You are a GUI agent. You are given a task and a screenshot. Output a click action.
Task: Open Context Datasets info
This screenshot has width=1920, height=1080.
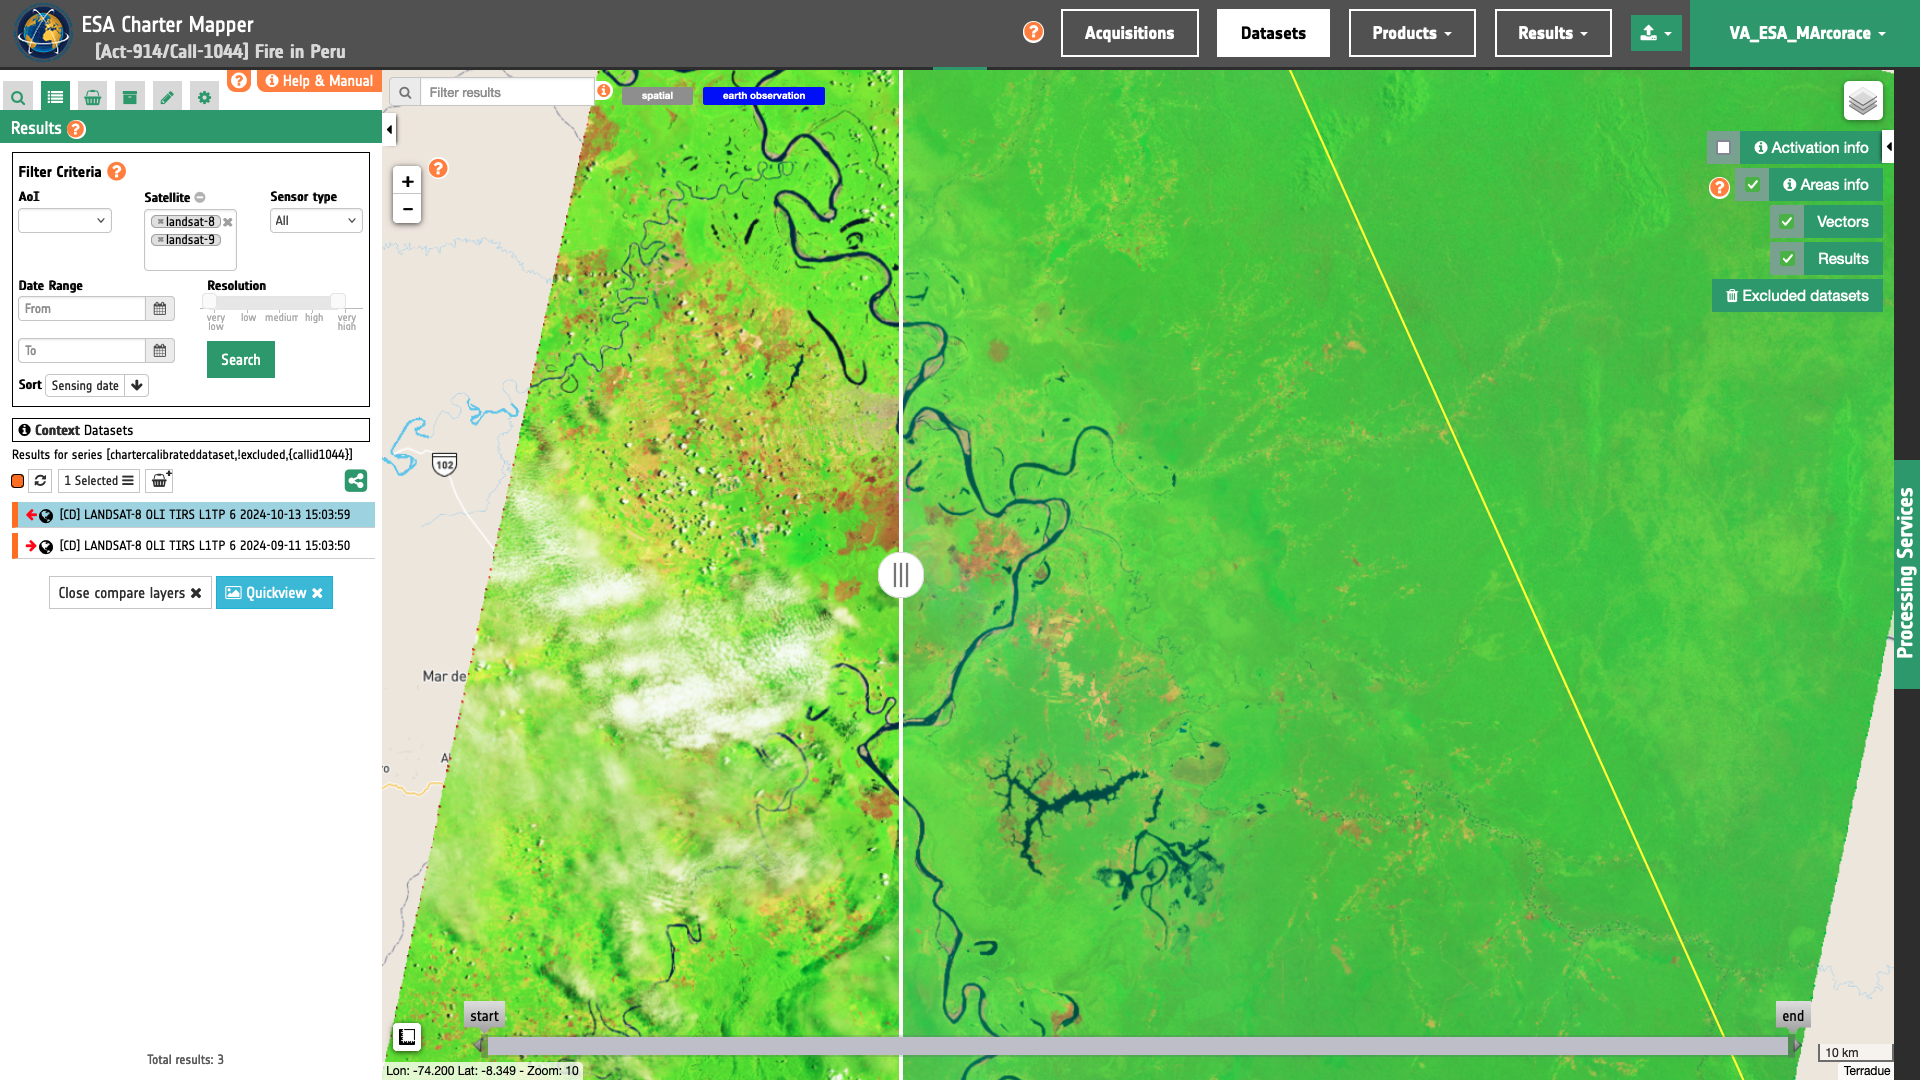click(x=191, y=430)
